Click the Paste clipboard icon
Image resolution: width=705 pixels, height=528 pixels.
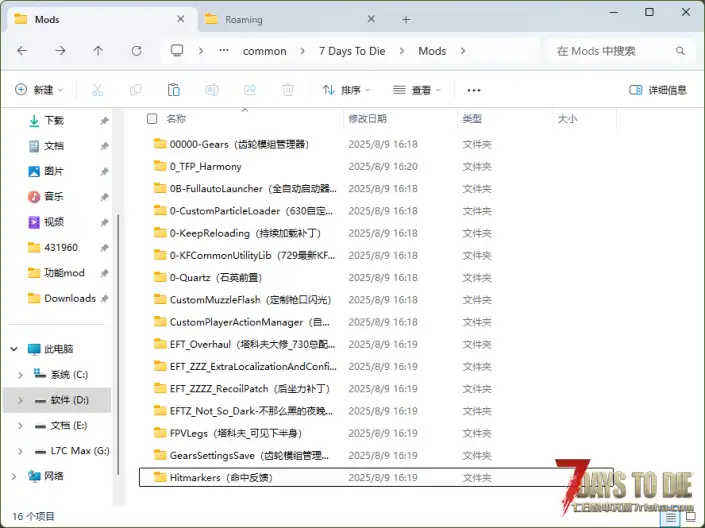click(x=173, y=90)
